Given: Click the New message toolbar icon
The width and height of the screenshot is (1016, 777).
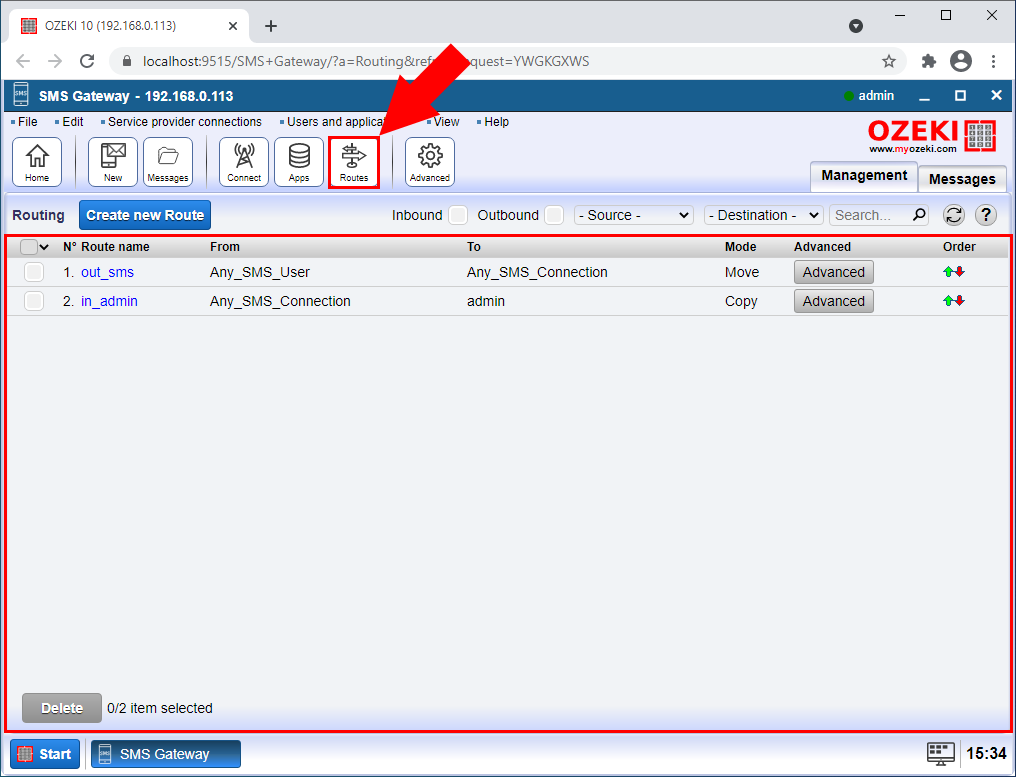Looking at the screenshot, I should 113,162.
